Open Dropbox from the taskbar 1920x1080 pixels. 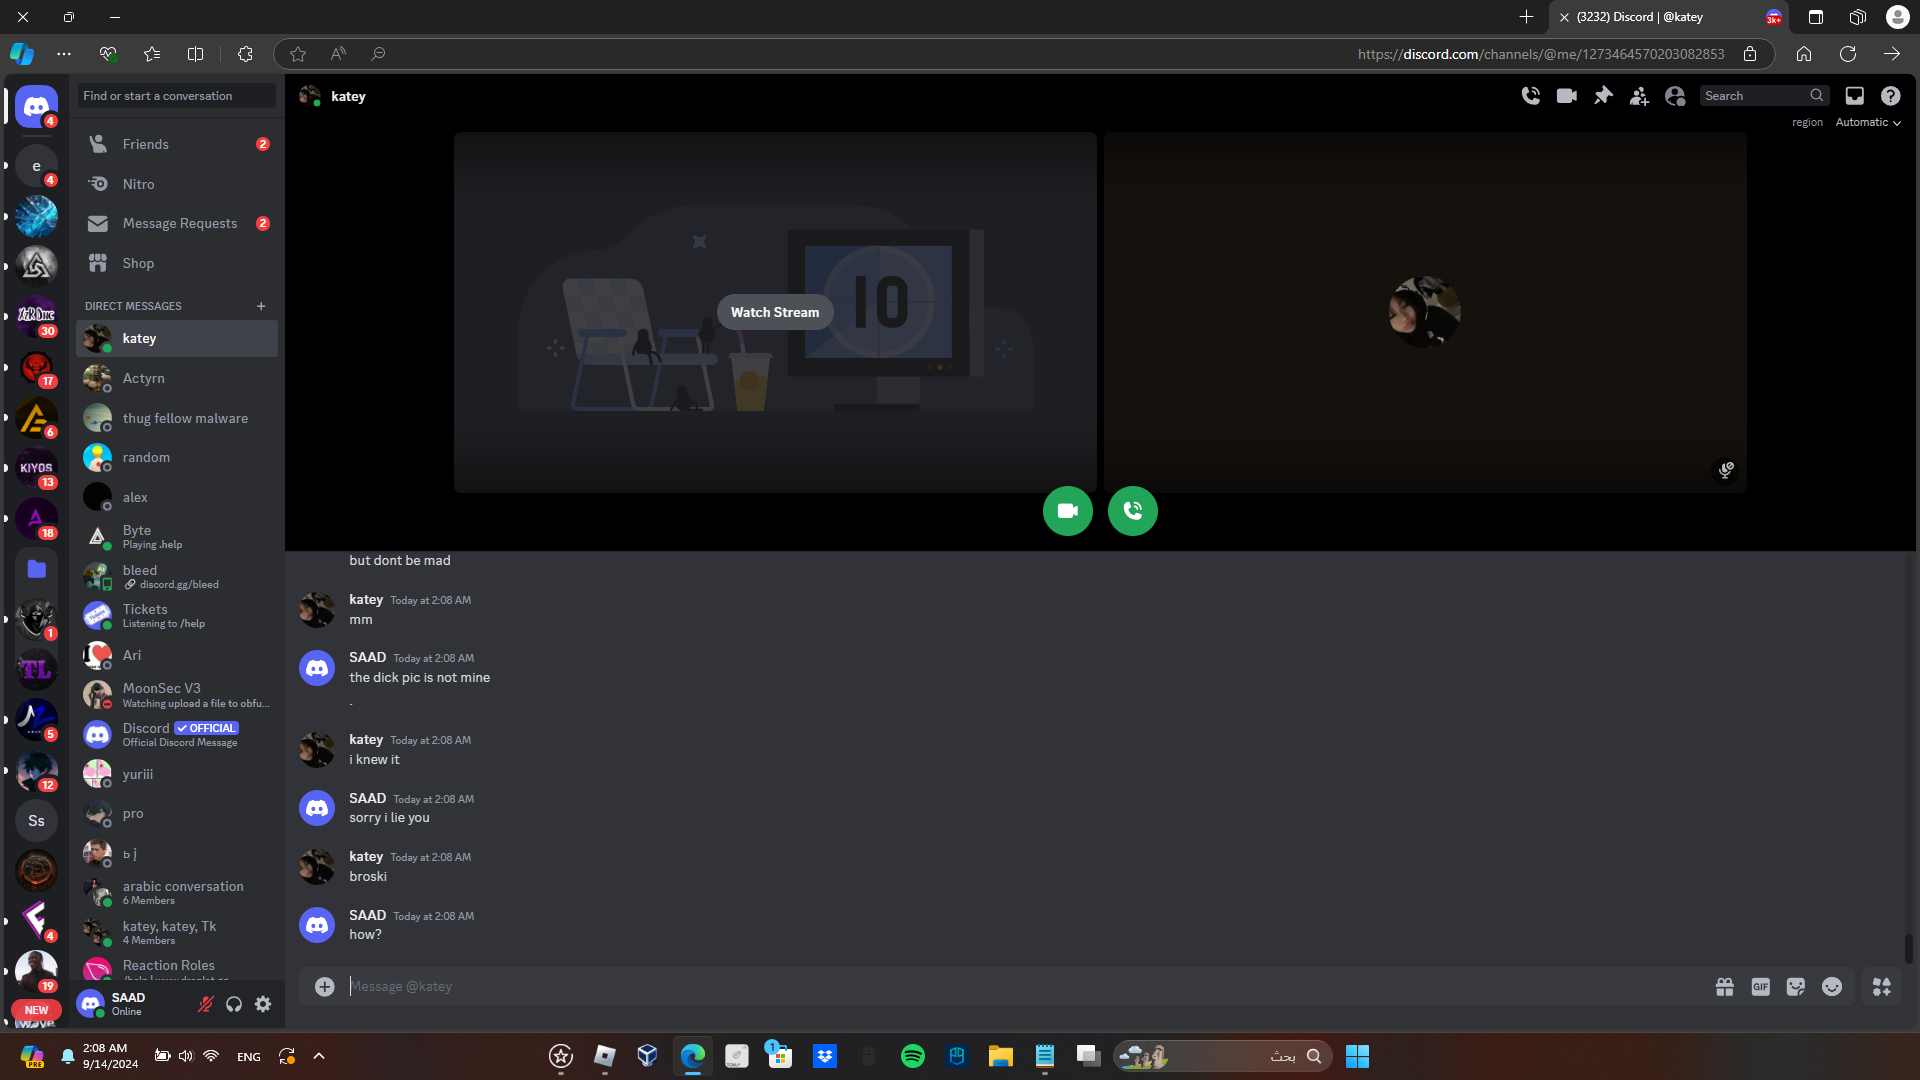(824, 1056)
